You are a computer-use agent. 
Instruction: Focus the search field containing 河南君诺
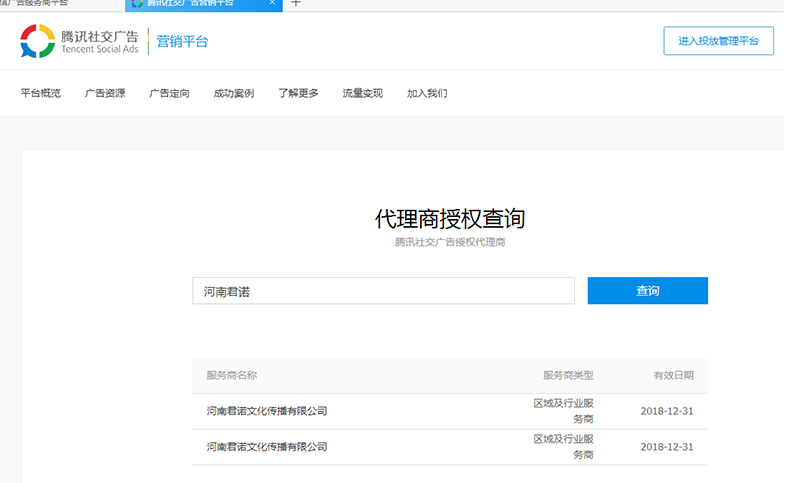click(383, 291)
